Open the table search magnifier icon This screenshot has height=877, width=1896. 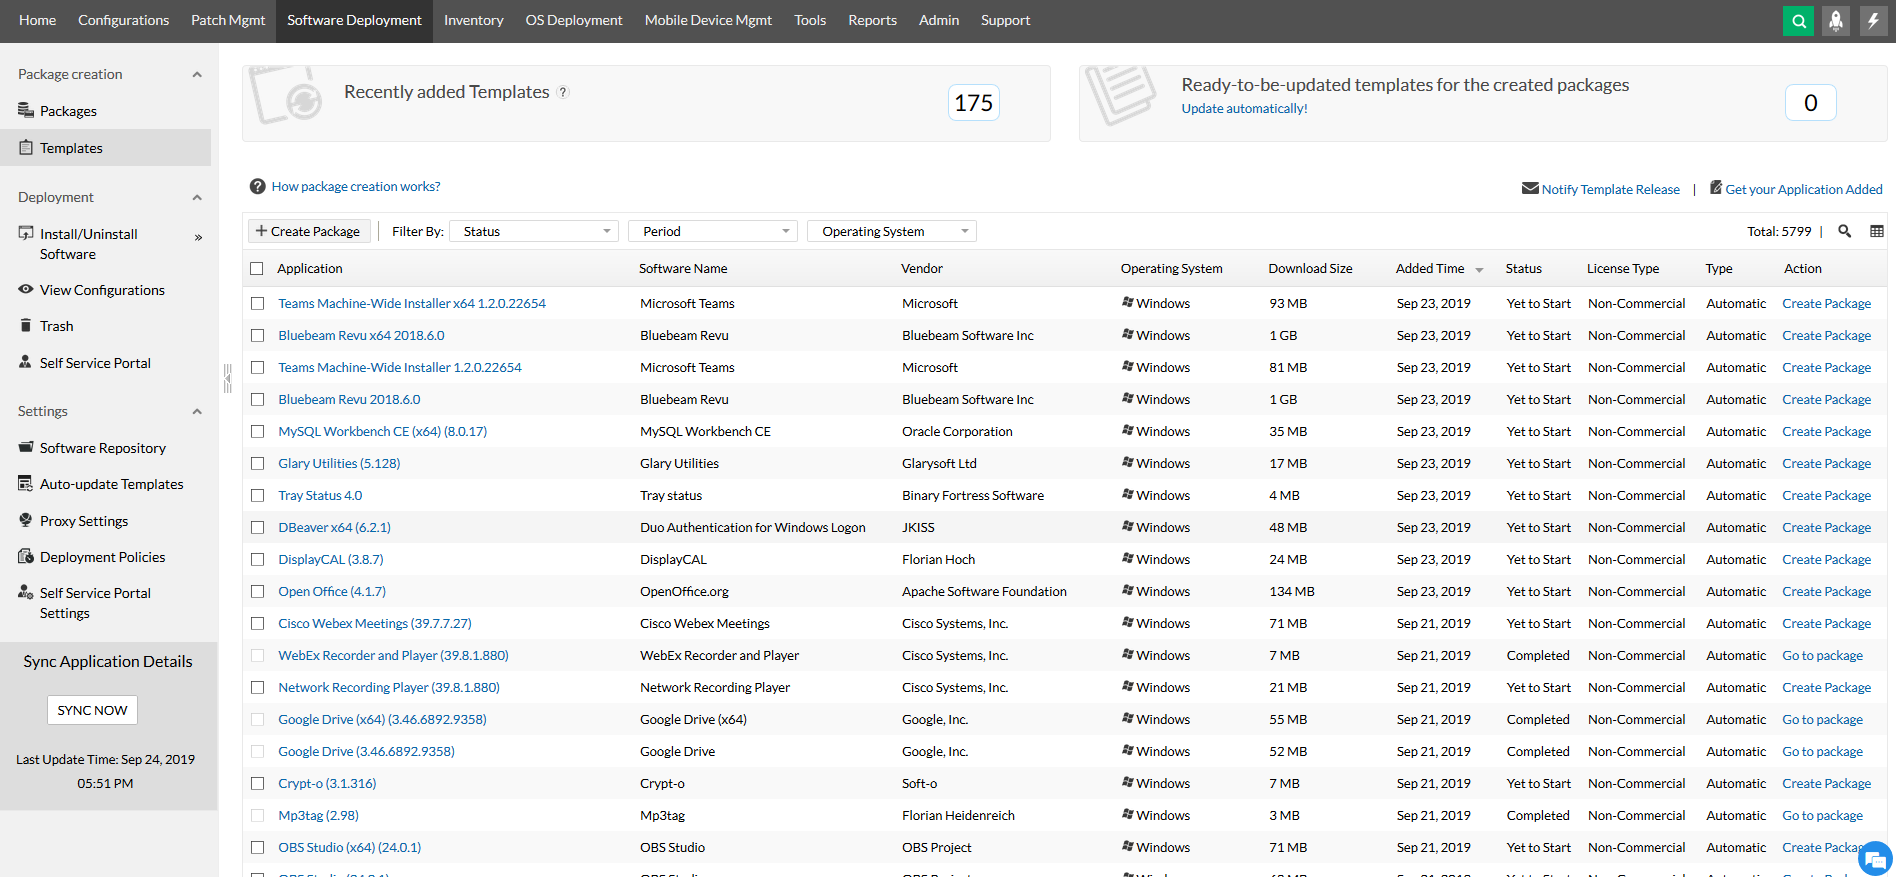[1845, 231]
